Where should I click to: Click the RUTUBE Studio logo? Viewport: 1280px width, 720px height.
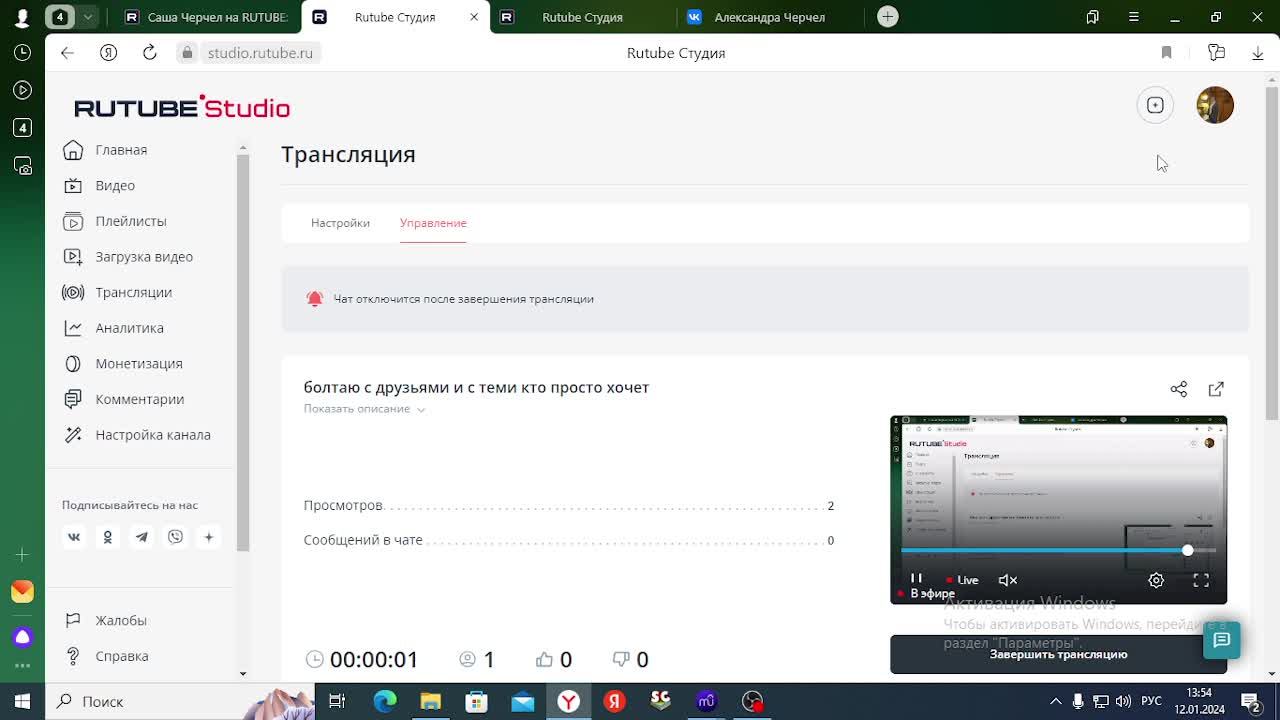tap(182, 107)
